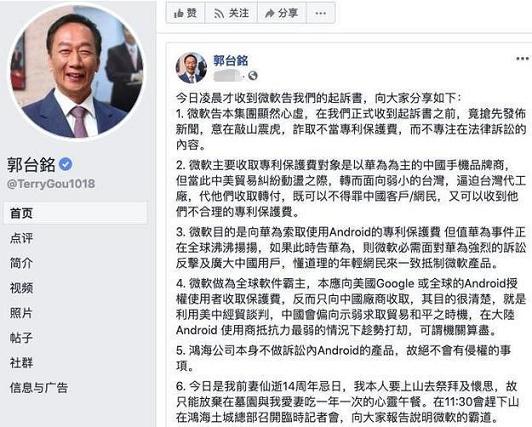Click the arrow icon on Share
Screen dimensions: 532x427
point(270,13)
